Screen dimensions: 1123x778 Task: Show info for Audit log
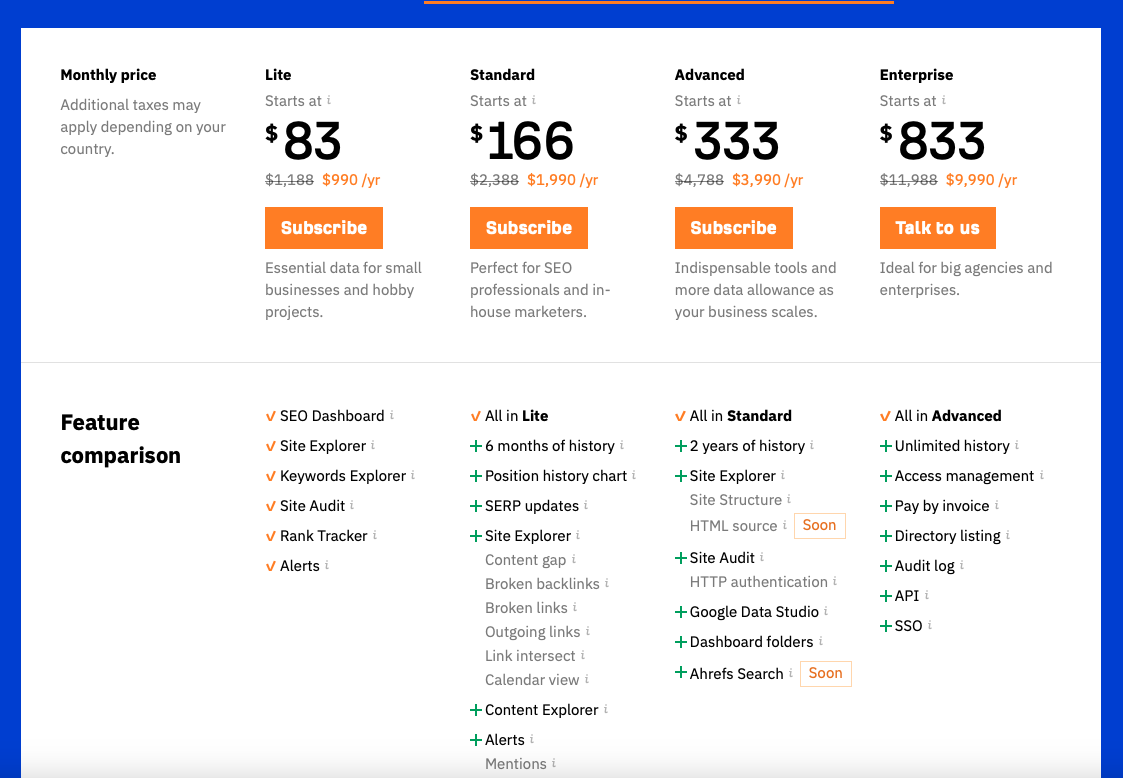pyautogui.click(x=962, y=565)
